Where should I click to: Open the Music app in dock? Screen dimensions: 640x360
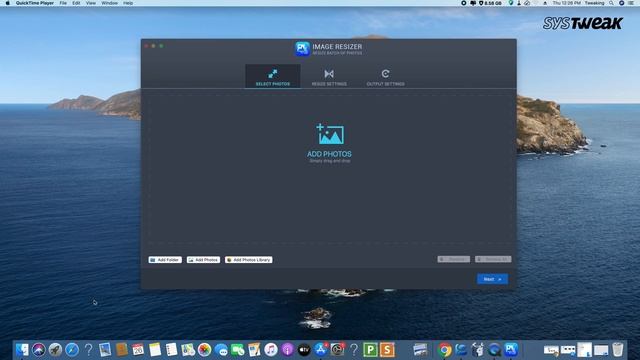(271, 350)
